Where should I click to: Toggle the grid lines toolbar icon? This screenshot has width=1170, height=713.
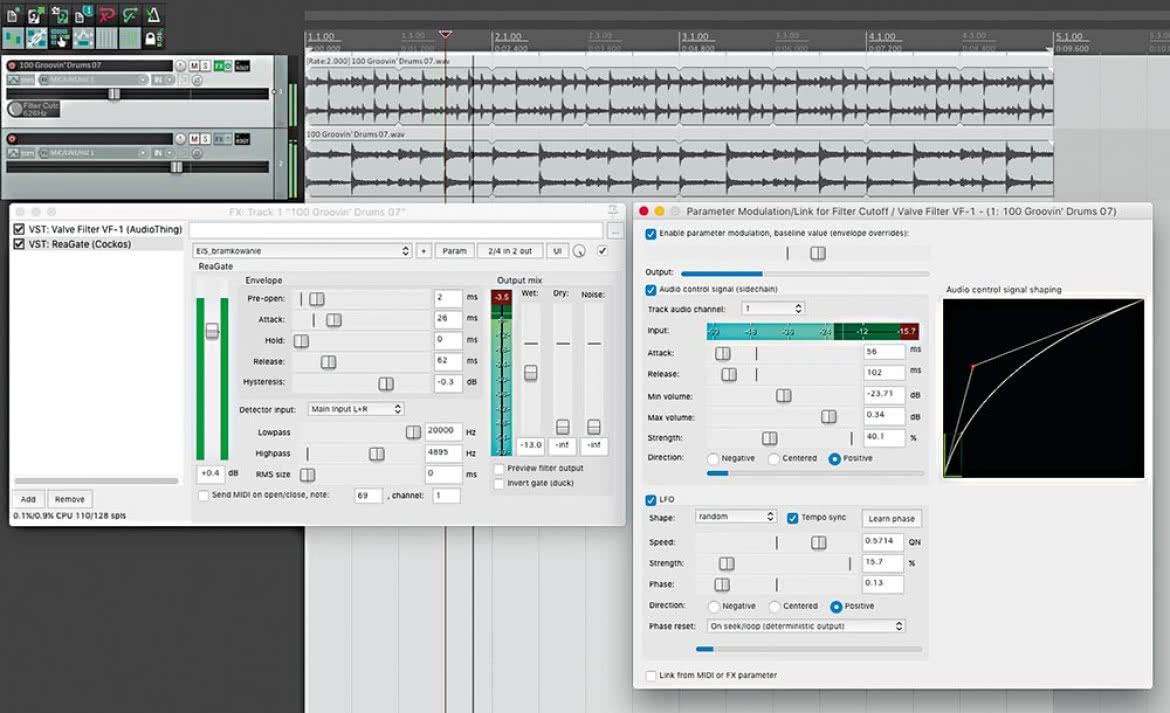[x=107, y=37]
